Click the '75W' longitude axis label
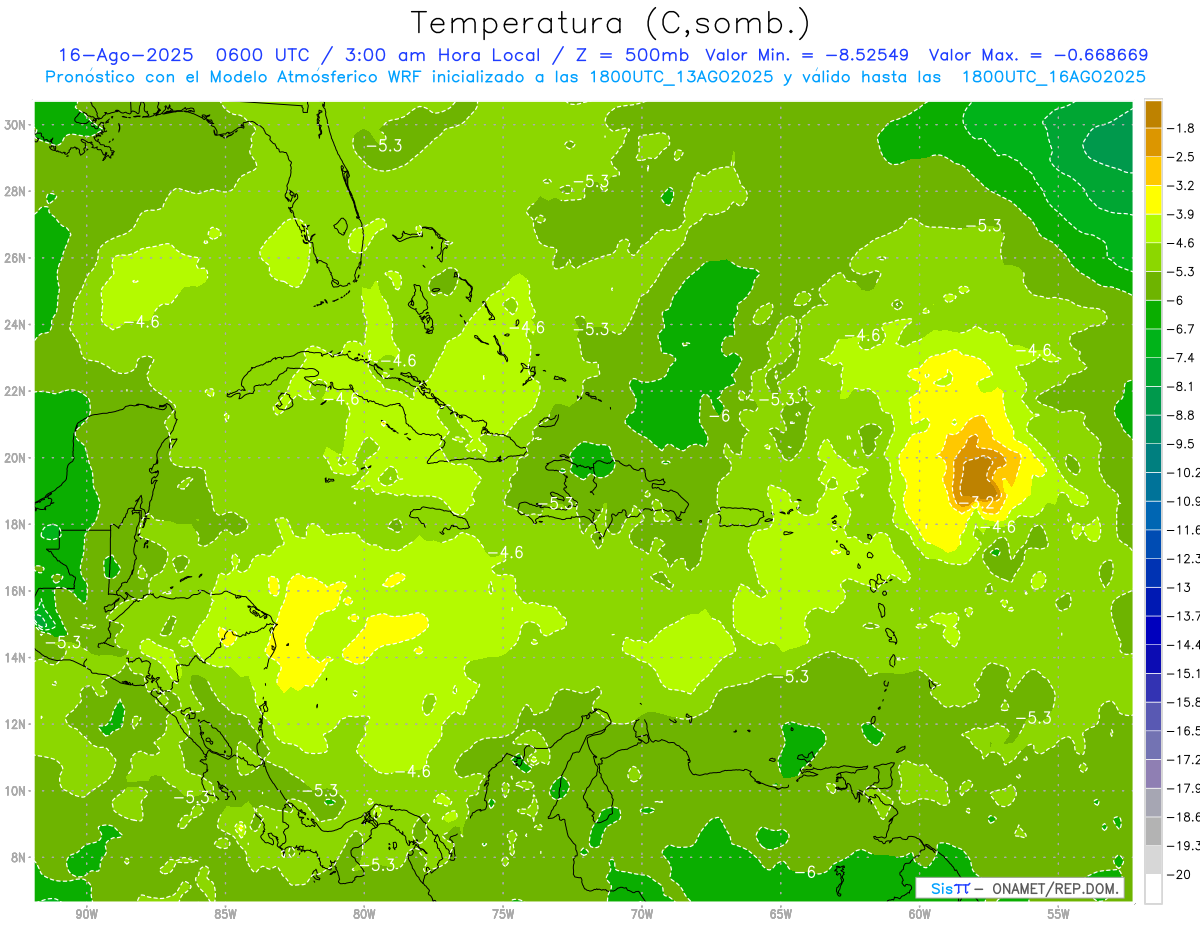This screenshot has width=1200, height=927. 503,914
